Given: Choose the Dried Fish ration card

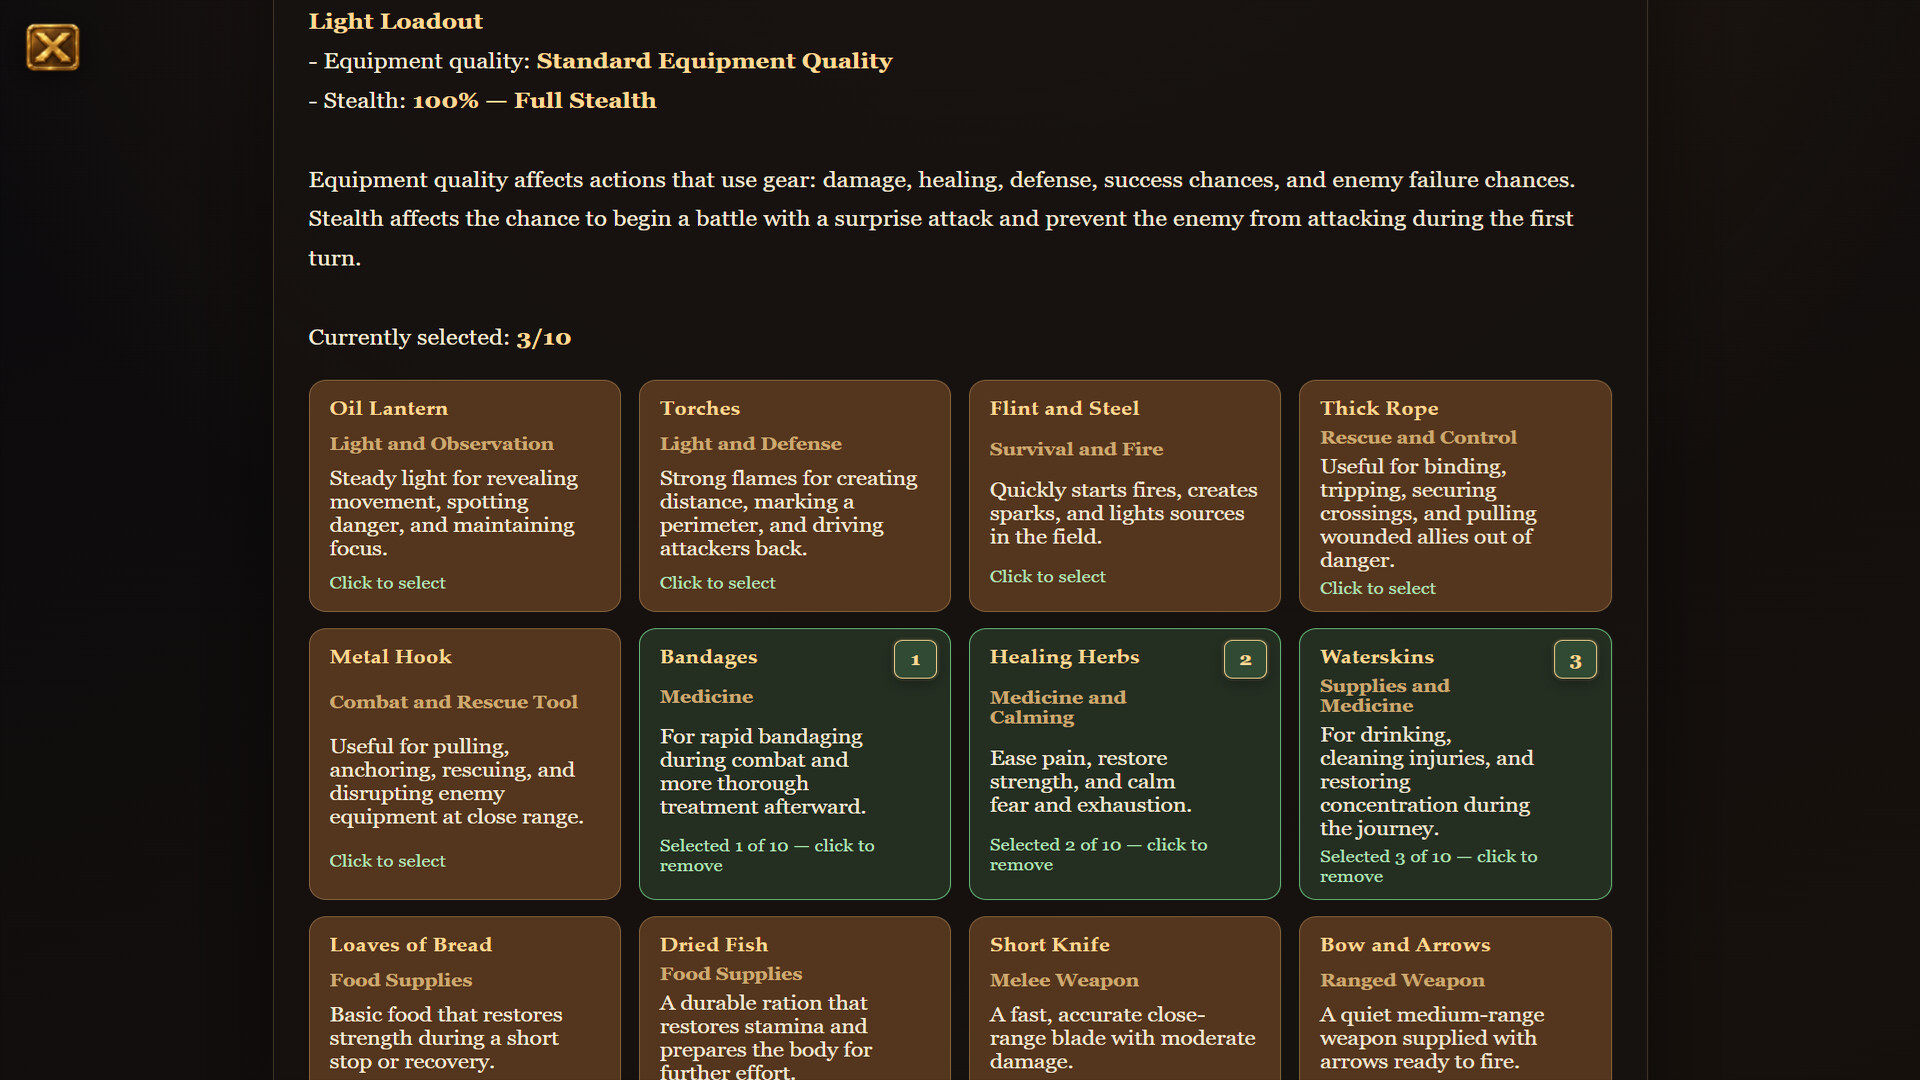Looking at the screenshot, I should [794, 998].
